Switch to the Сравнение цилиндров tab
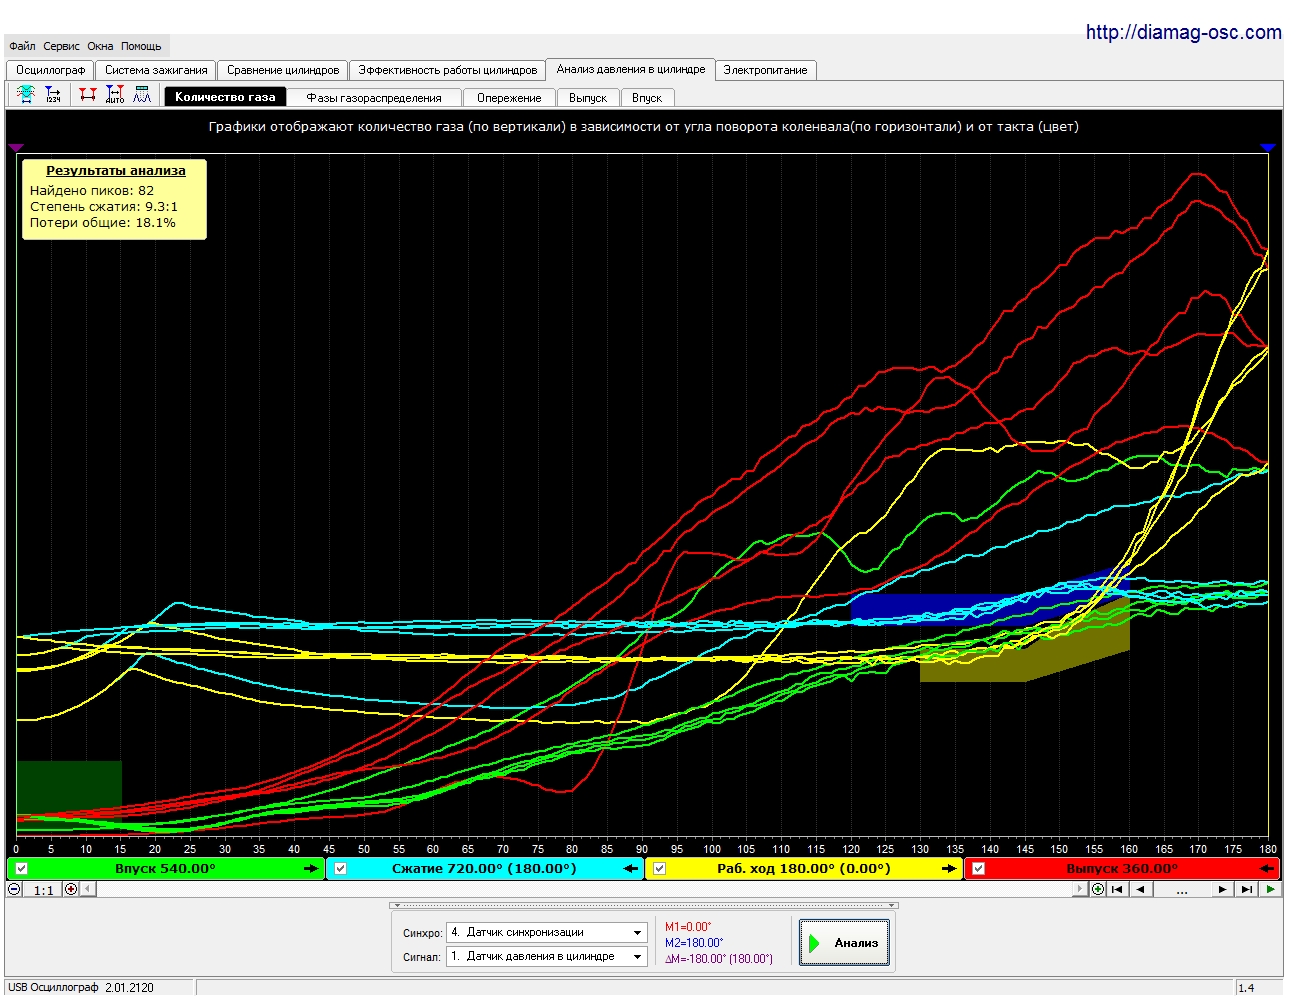The image size is (1296, 1000). click(283, 70)
